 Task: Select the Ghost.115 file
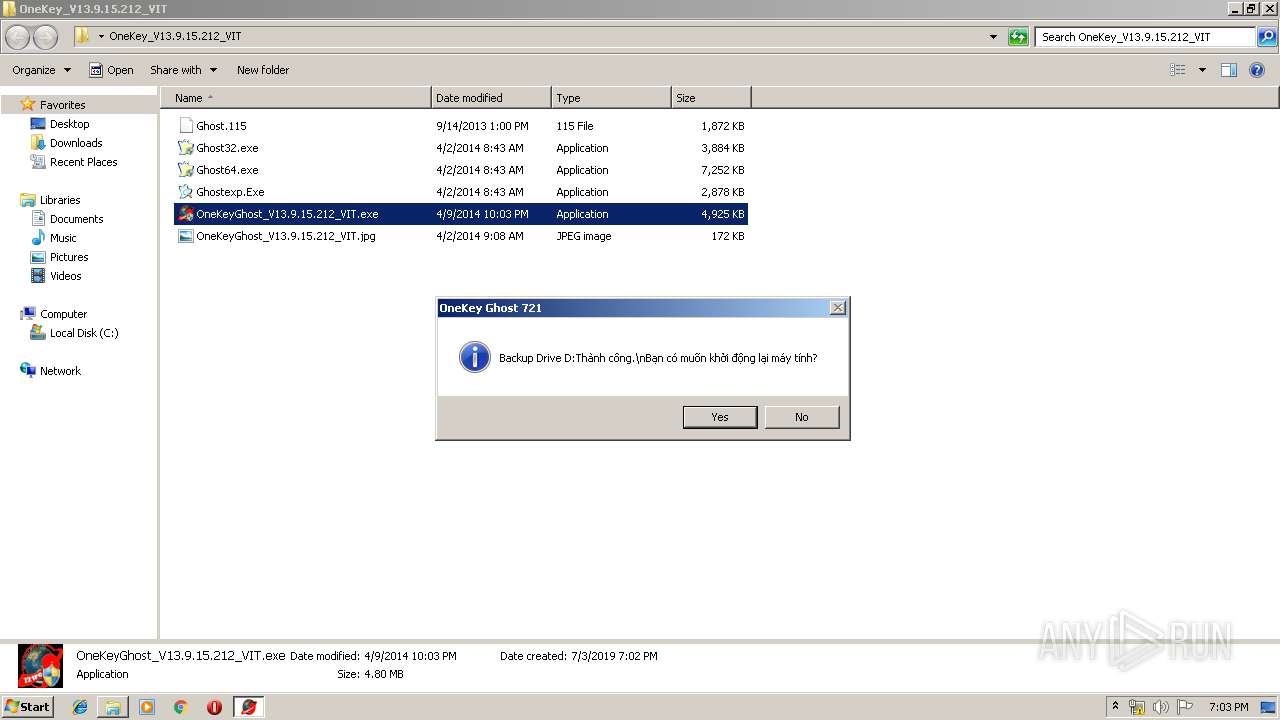pyautogui.click(x=221, y=126)
